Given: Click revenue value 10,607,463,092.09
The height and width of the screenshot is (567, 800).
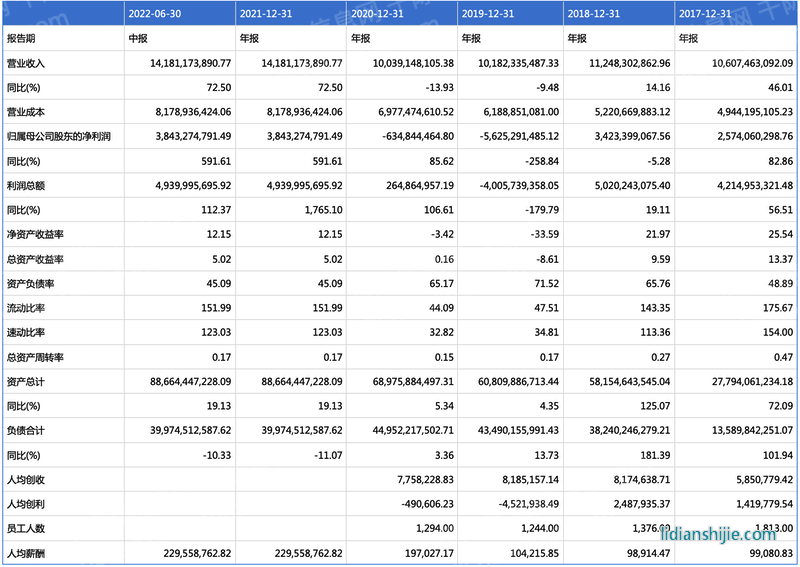Looking at the screenshot, I should pyautogui.click(x=753, y=63).
